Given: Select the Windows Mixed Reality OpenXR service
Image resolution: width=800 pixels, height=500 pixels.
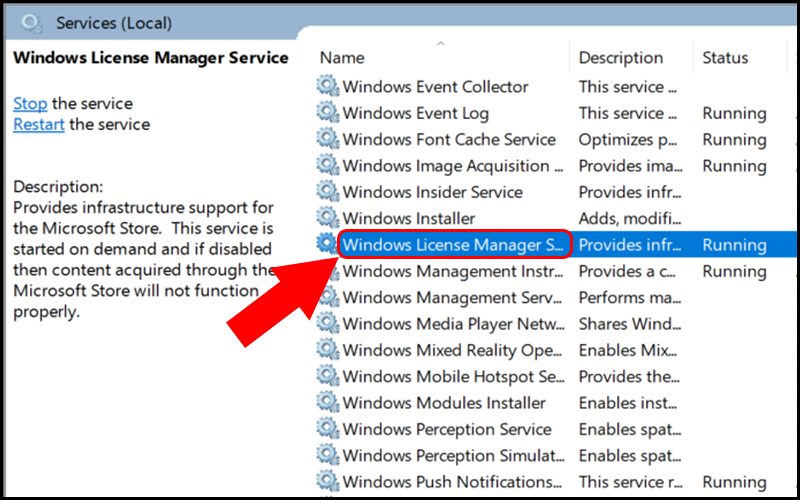Looking at the screenshot, I should [x=453, y=350].
